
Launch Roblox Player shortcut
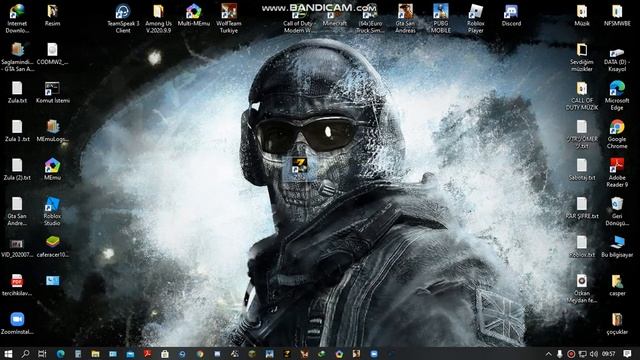pos(476,18)
